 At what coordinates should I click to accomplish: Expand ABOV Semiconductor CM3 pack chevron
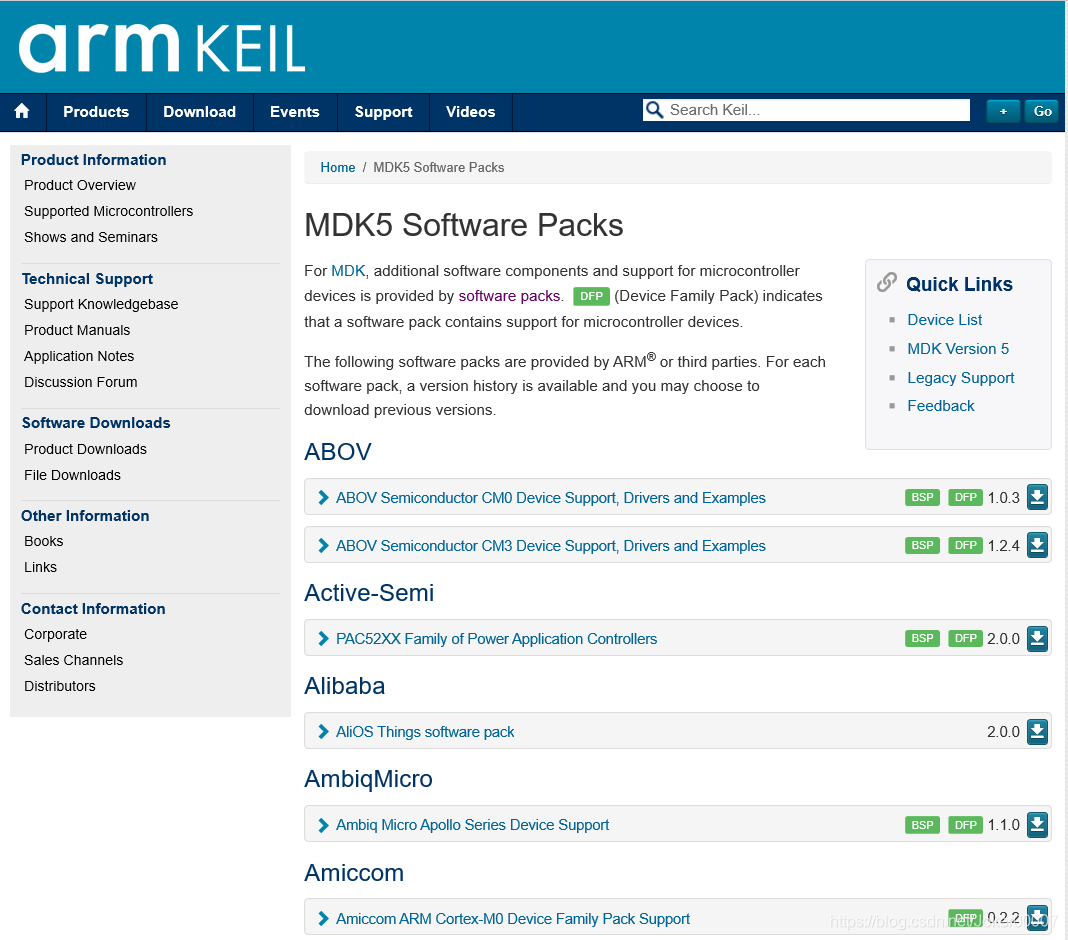[x=324, y=546]
